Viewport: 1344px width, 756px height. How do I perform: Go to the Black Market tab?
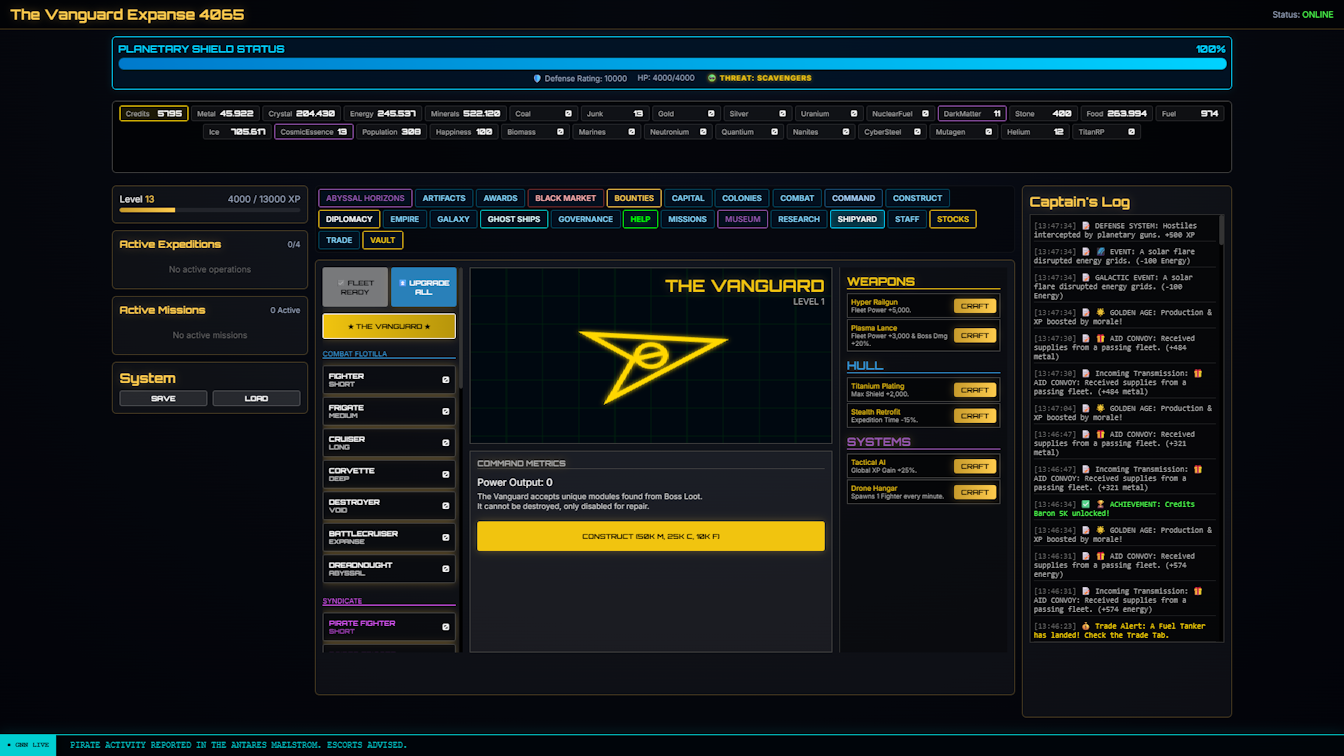(x=565, y=198)
